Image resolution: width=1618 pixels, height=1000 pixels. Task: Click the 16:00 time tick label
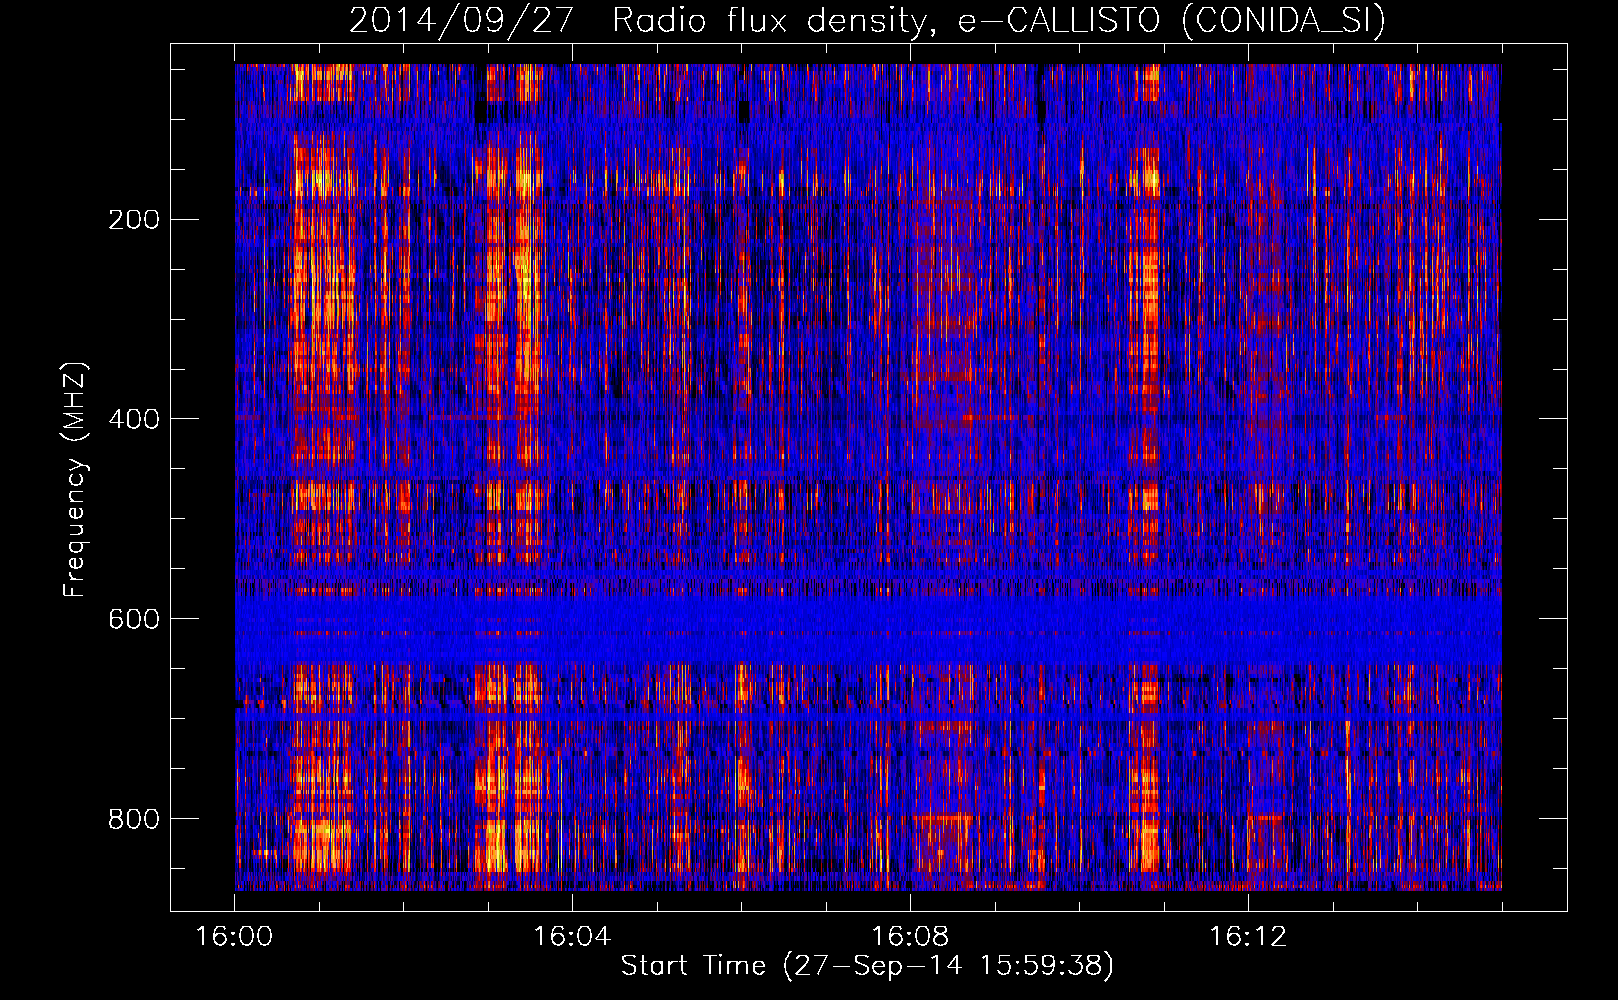pos(234,937)
